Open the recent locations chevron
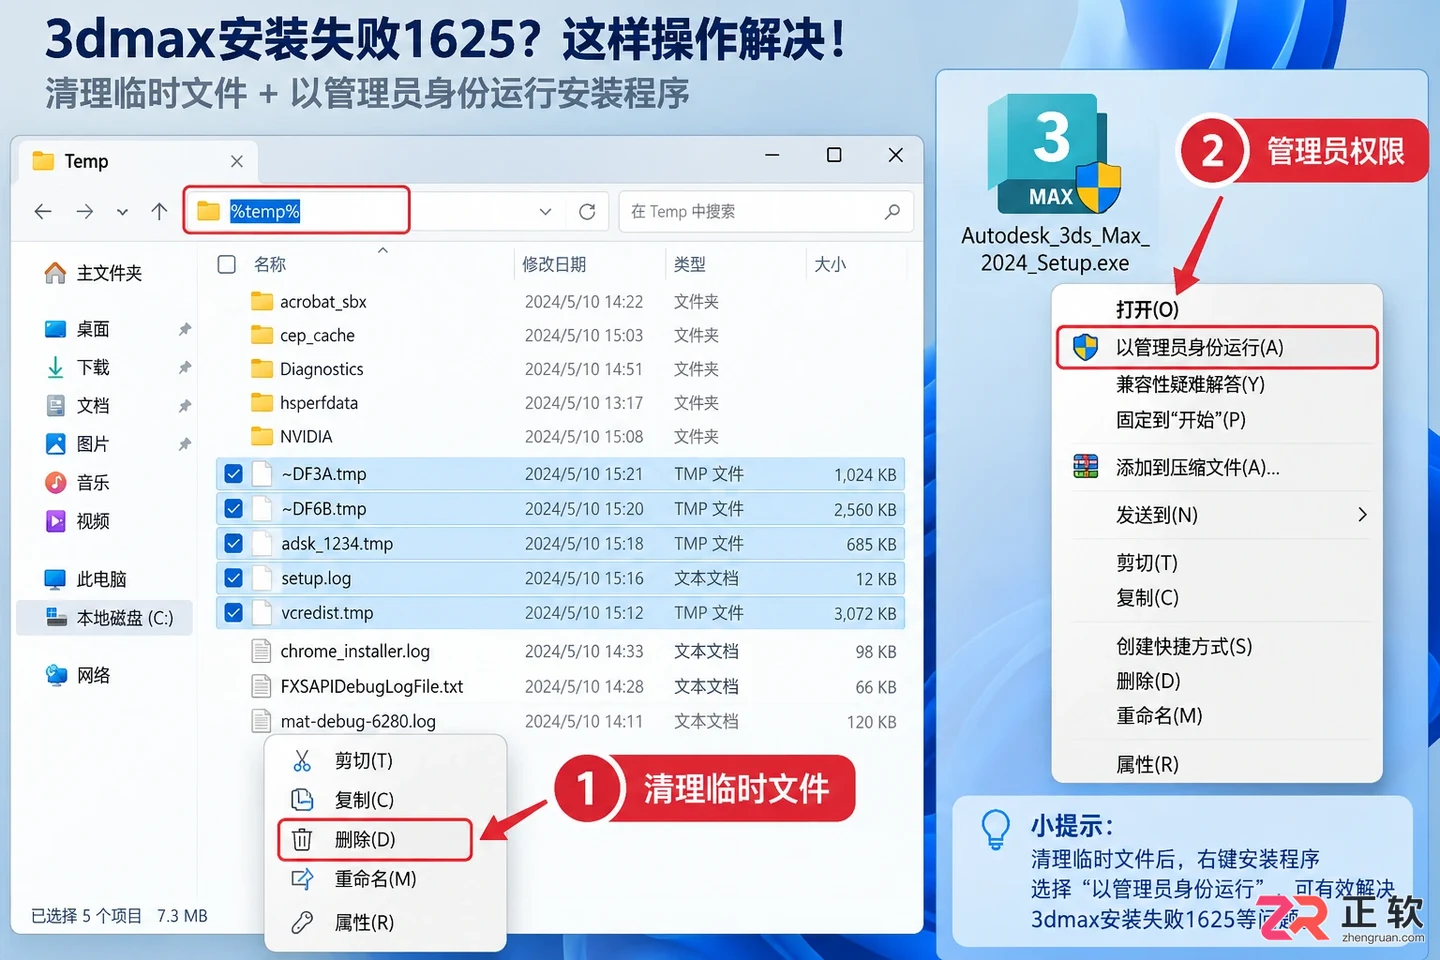Image resolution: width=1440 pixels, height=960 pixels. point(122,212)
